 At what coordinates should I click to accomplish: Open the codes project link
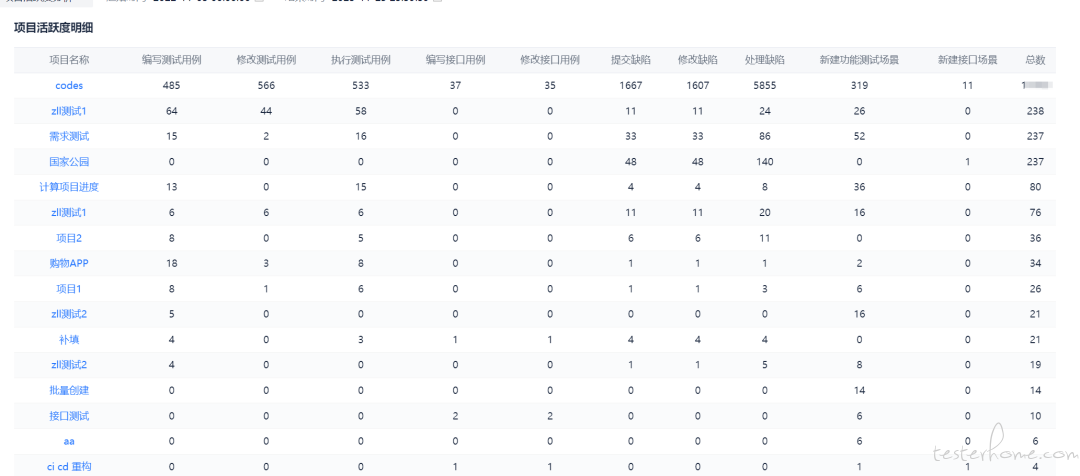coord(69,86)
